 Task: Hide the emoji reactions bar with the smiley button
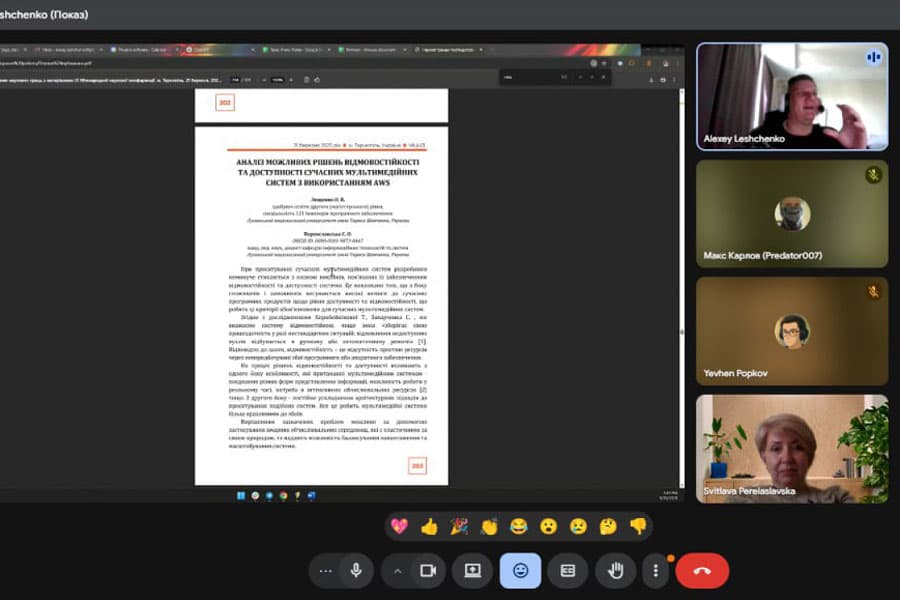(x=520, y=570)
